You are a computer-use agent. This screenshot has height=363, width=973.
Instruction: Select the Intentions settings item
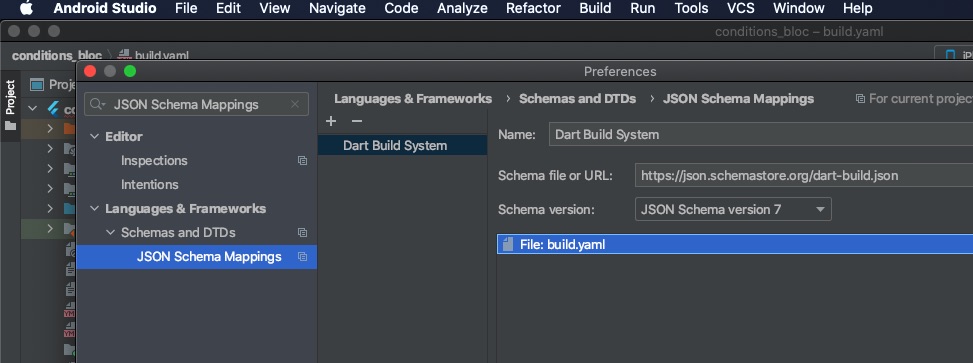click(150, 184)
